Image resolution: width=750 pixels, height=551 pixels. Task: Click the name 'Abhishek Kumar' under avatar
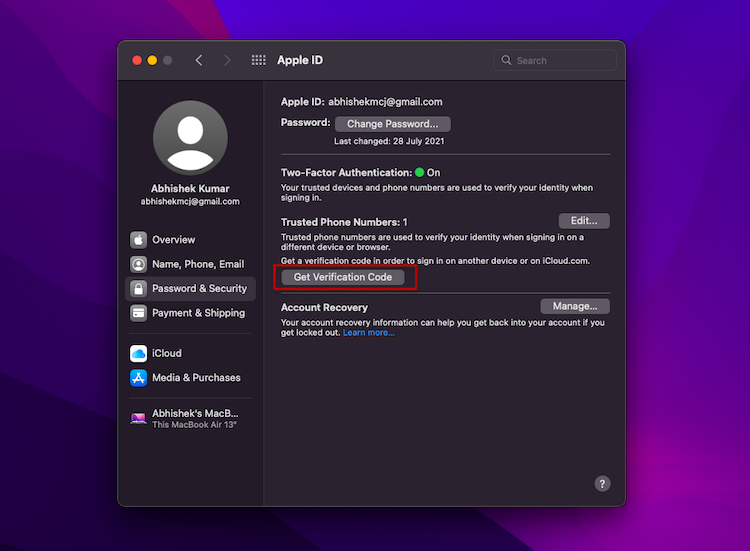190,188
